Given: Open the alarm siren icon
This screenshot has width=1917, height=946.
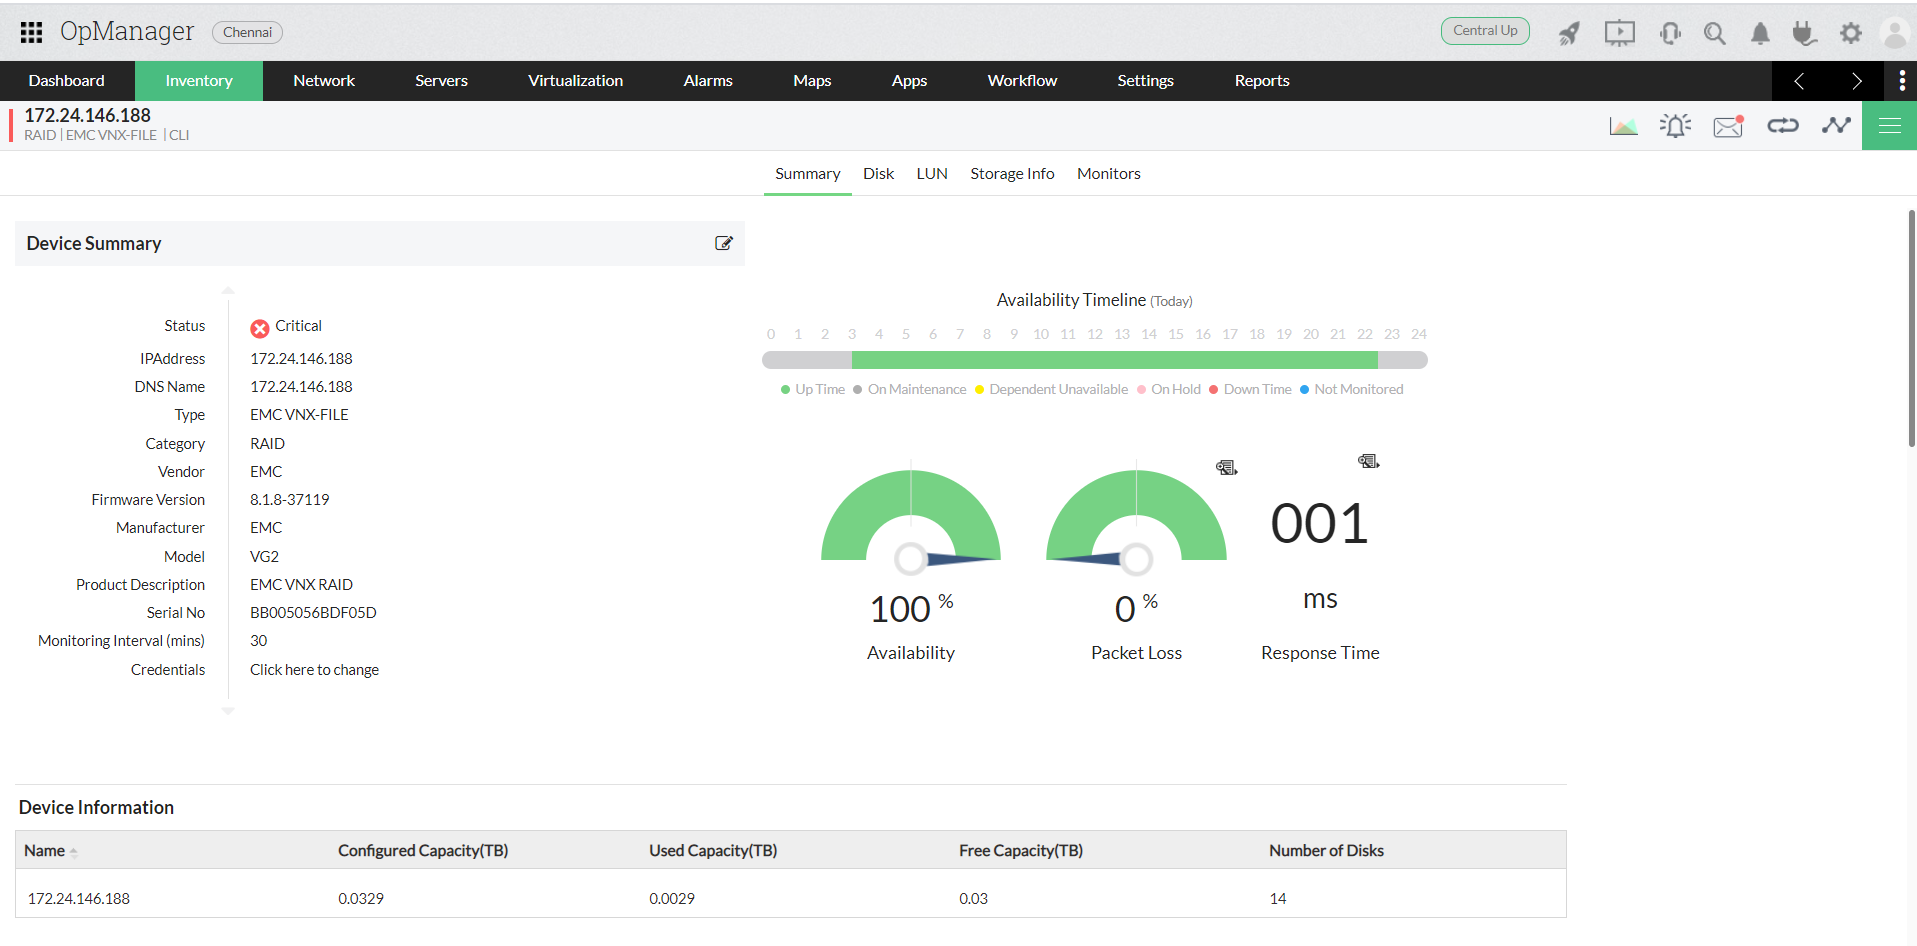Looking at the screenshot, I should (x=1675, y=126).
